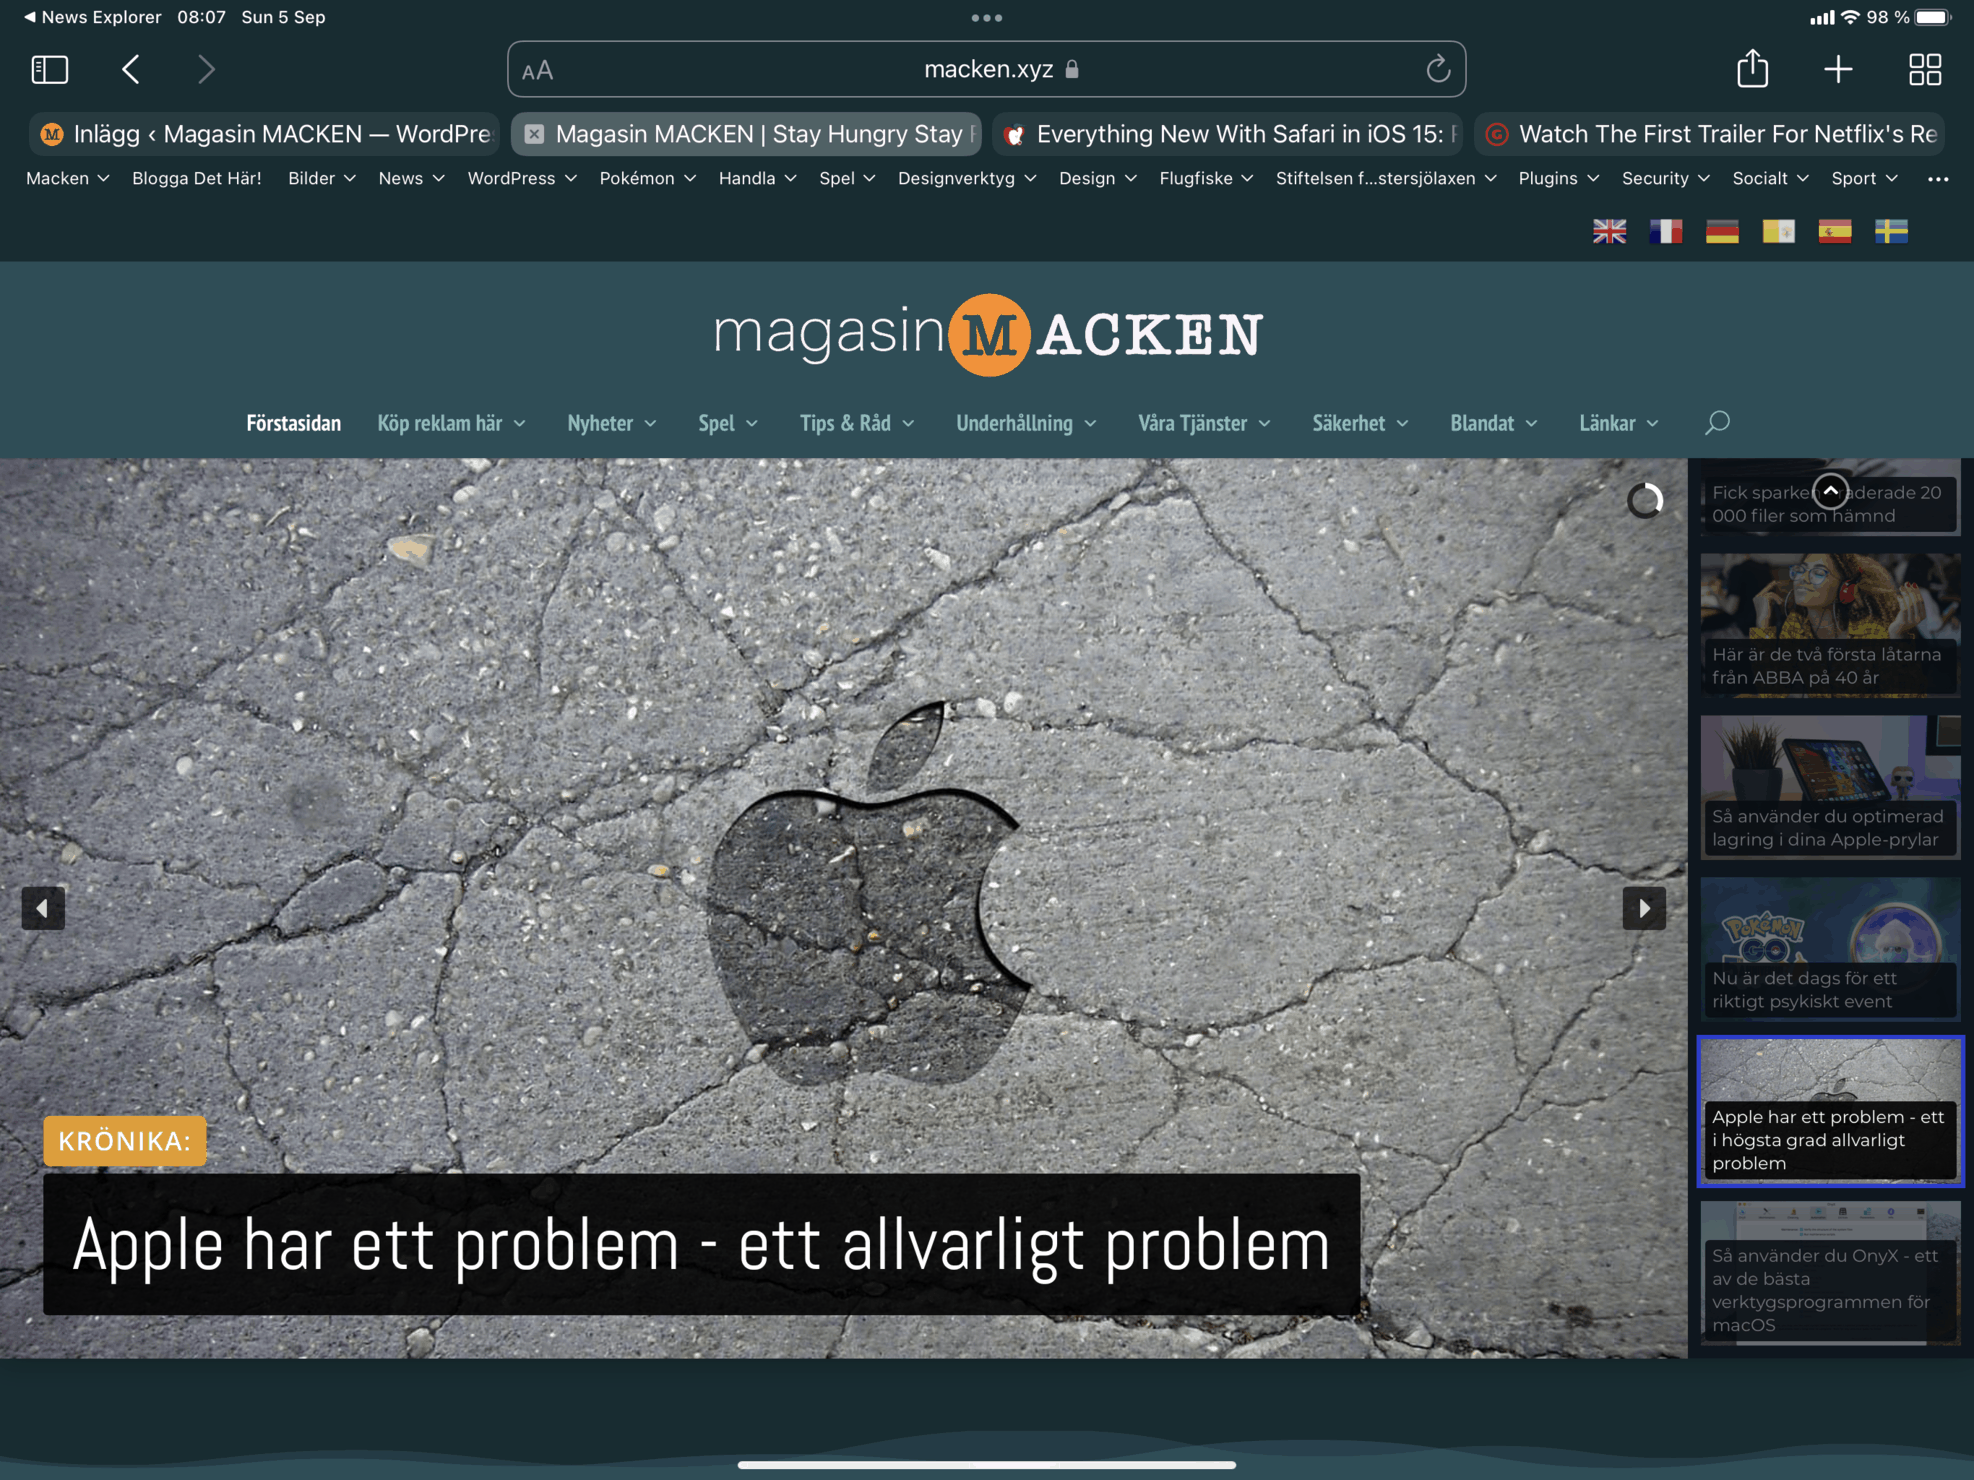Open the Share sheet
The image size is (1974, 1480).
pos(1753,68)
